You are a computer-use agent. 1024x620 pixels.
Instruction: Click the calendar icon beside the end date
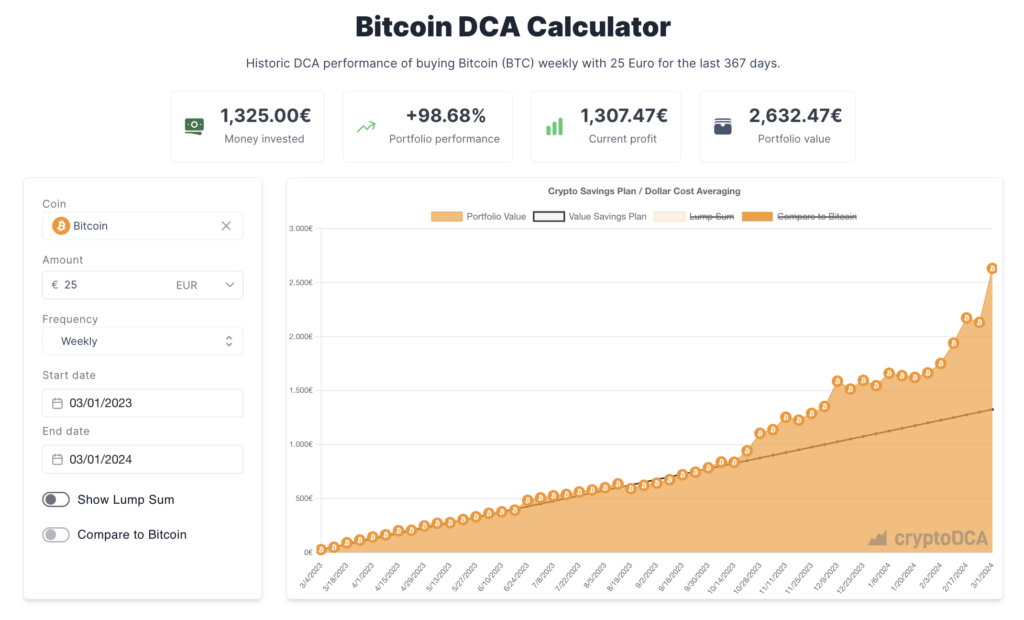pos(59,459)
